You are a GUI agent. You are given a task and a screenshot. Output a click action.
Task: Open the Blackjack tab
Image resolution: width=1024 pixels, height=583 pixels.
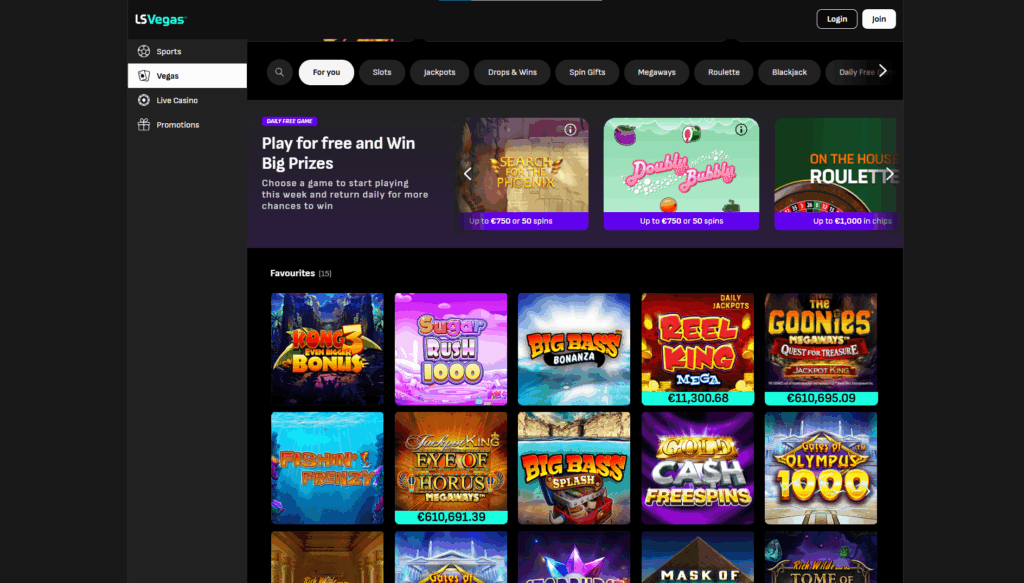(x=790, y=72)
